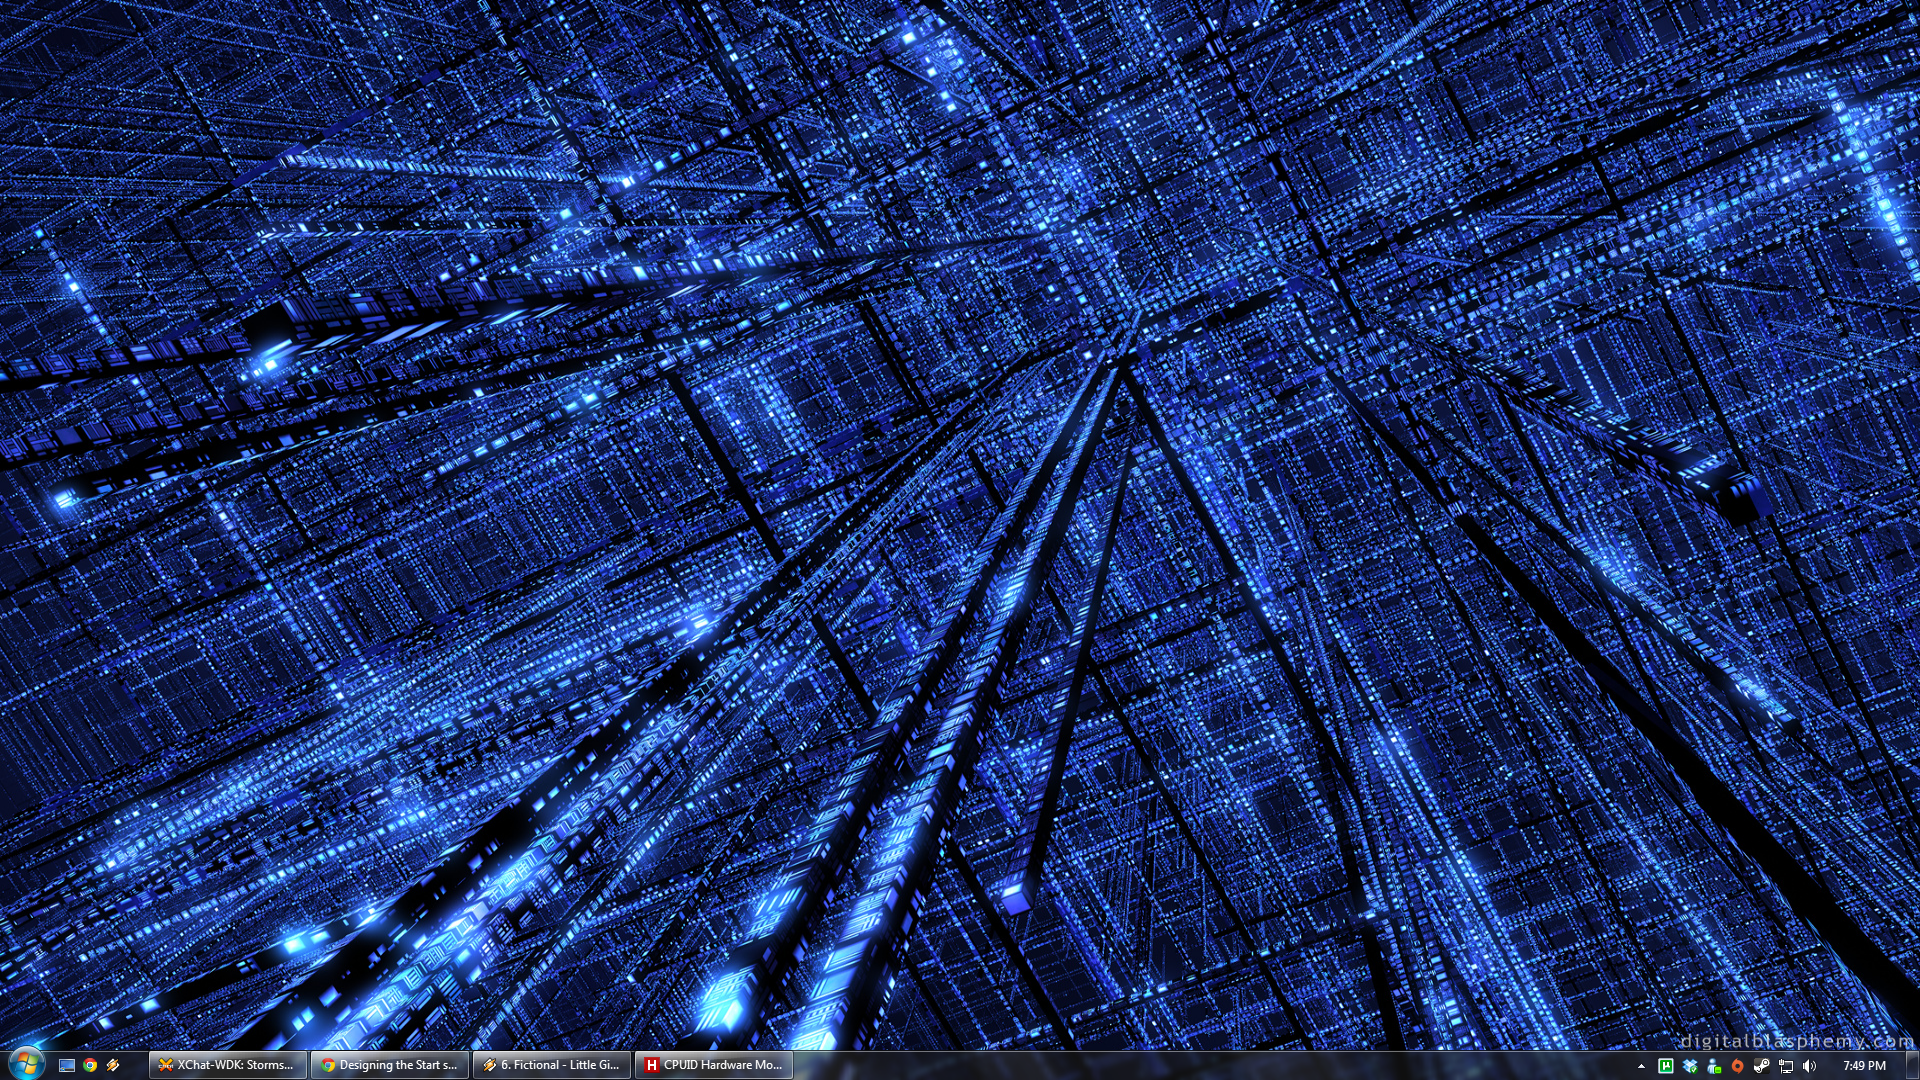Open Windows Live Messenger tray icon
Image resolution: width=1920 pixels, height=1080 pixels.
tap(1714, 1065)
